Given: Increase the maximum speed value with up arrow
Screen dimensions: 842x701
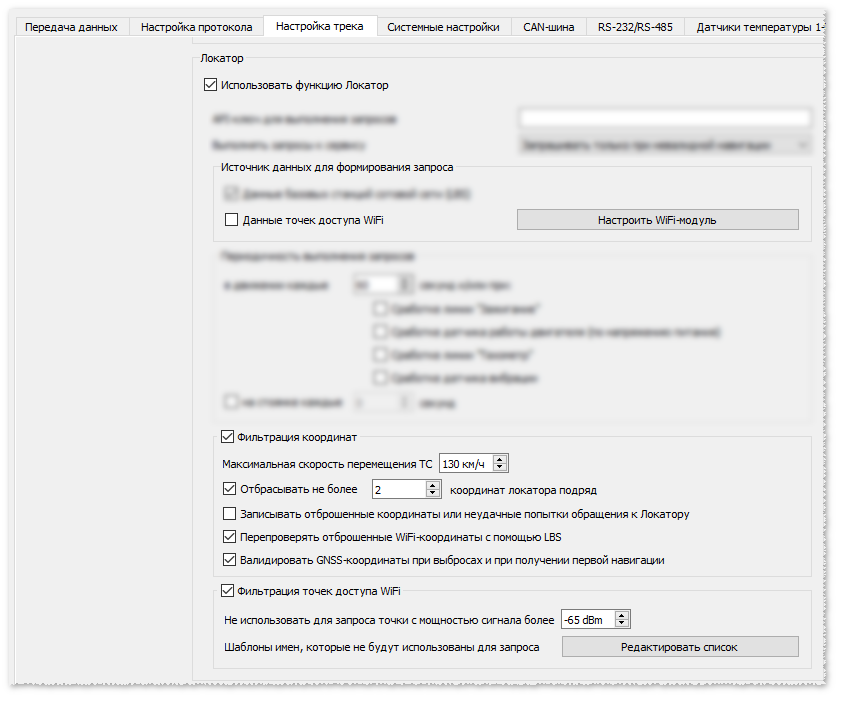Looking at the screenshot, I should tap(500, 459).
